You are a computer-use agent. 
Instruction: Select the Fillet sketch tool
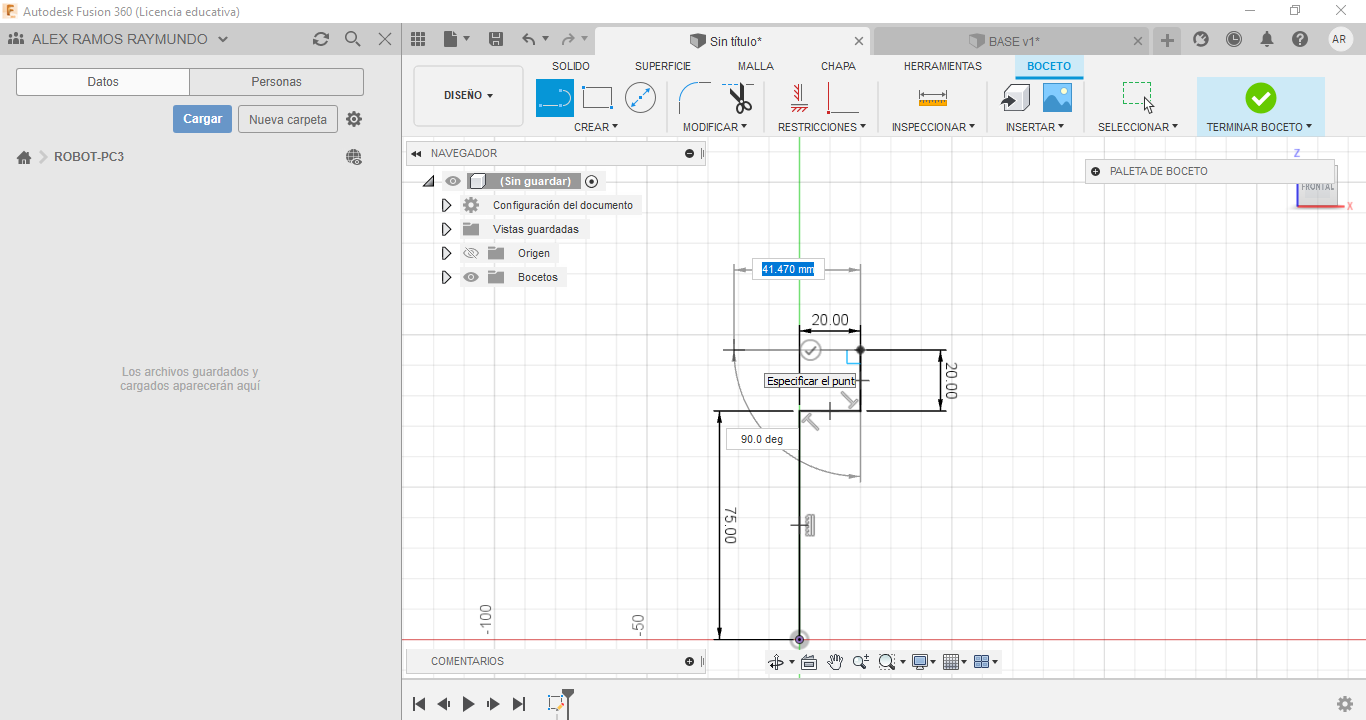coord(694,99)
